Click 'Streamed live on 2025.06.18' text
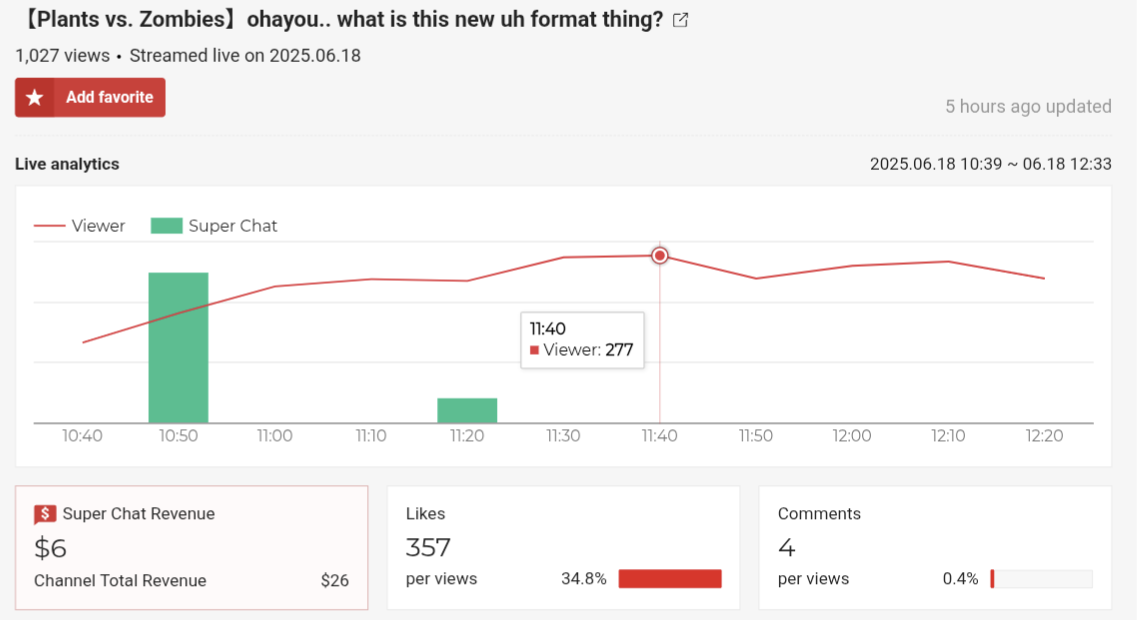This screenshot has width=1137, height=620. pos(245,56)
